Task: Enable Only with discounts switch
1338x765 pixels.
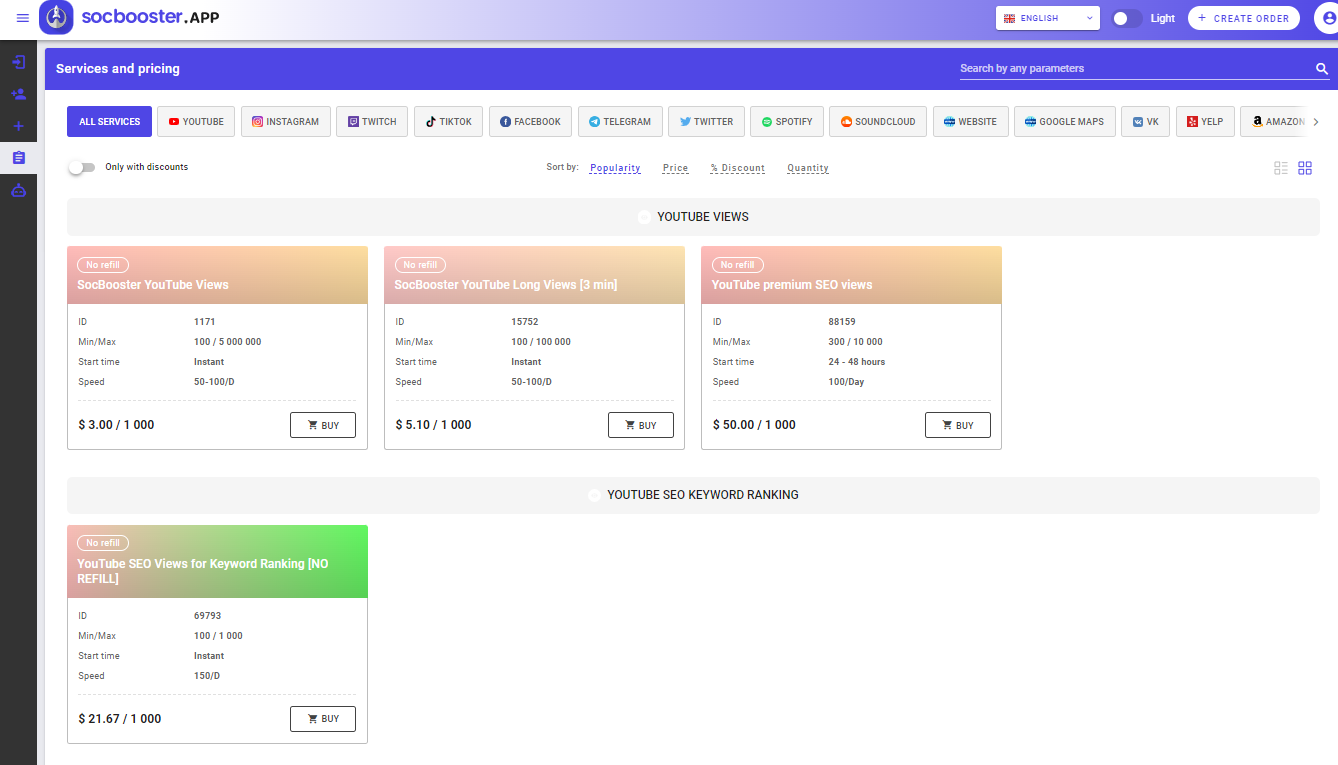Action: [x=81, y=167]
